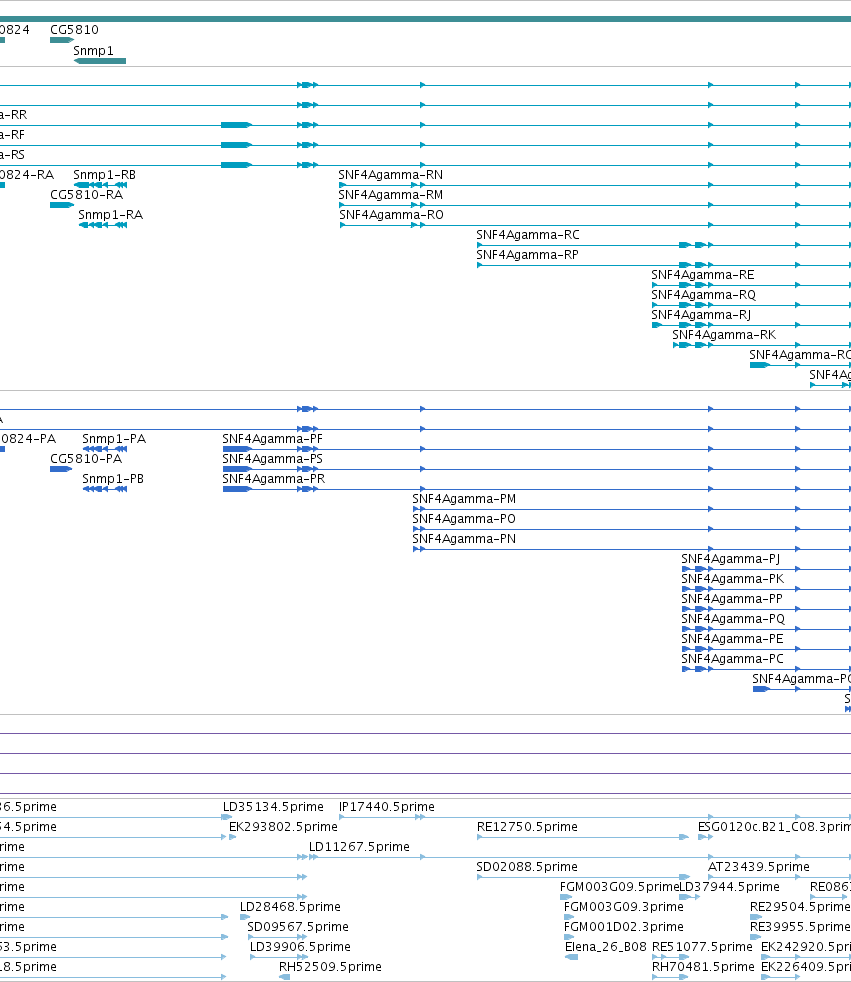Click SNF4Agamma-RM transcript label
The image size is (851, 982).
click(x=391, y=195)
